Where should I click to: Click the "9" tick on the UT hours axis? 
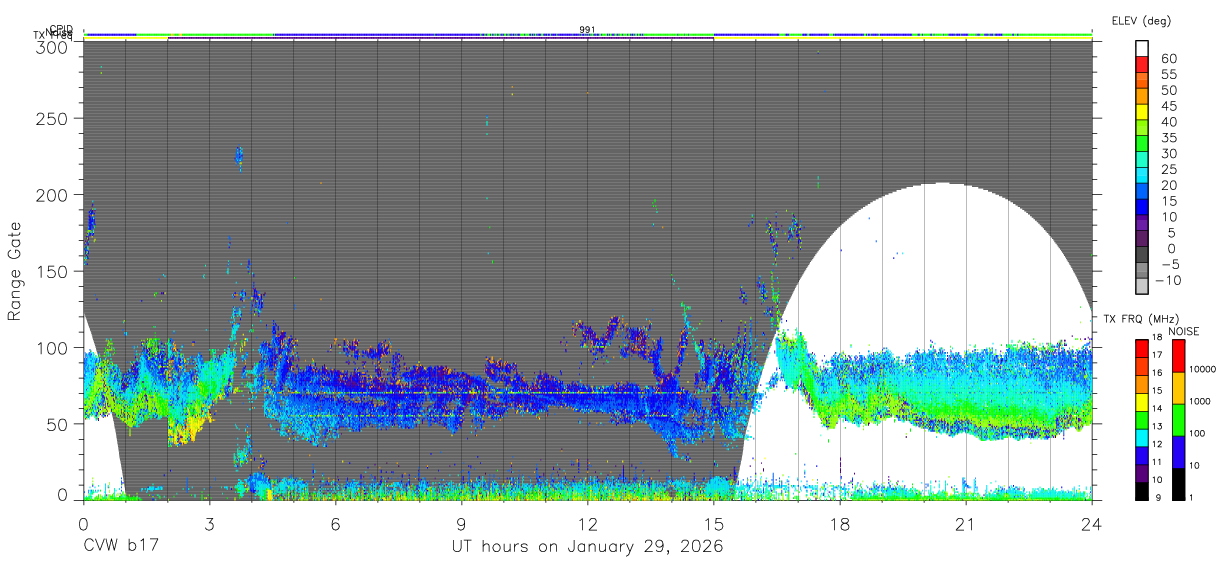(462, 523)
